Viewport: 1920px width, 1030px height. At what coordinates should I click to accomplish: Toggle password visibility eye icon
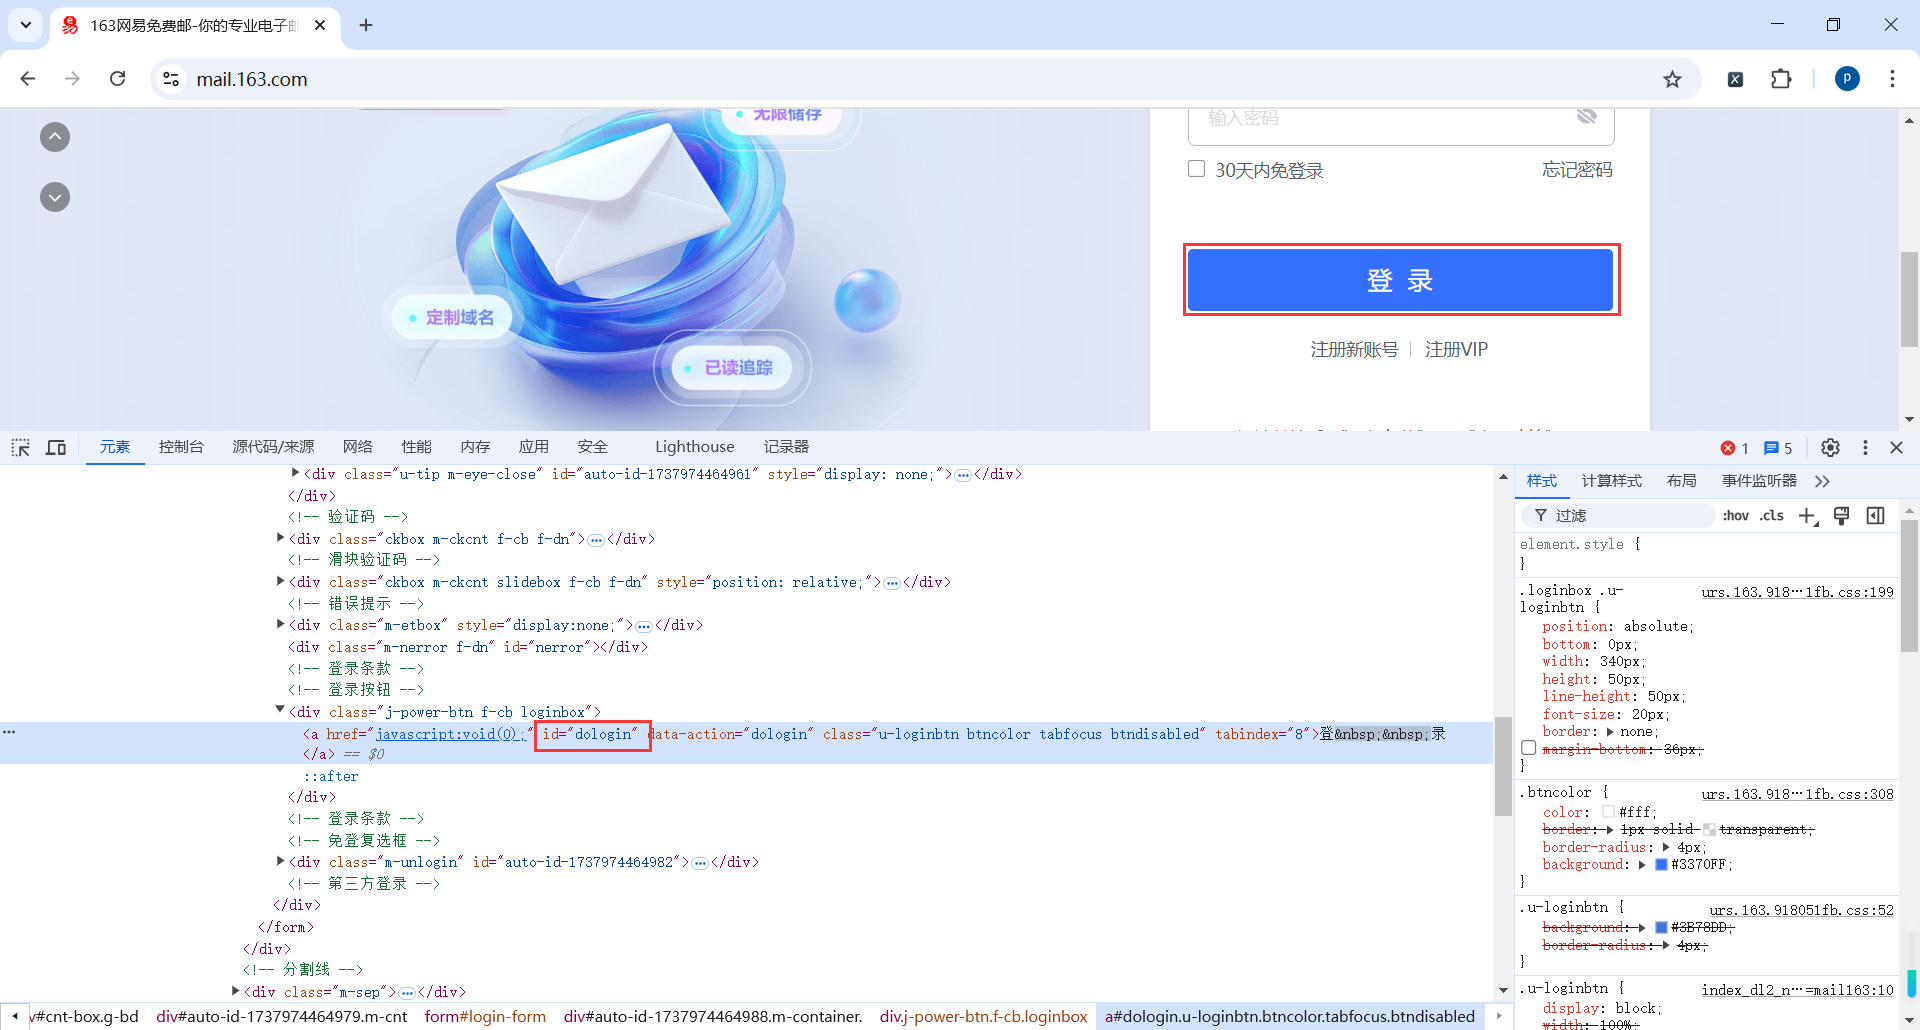1586,117
